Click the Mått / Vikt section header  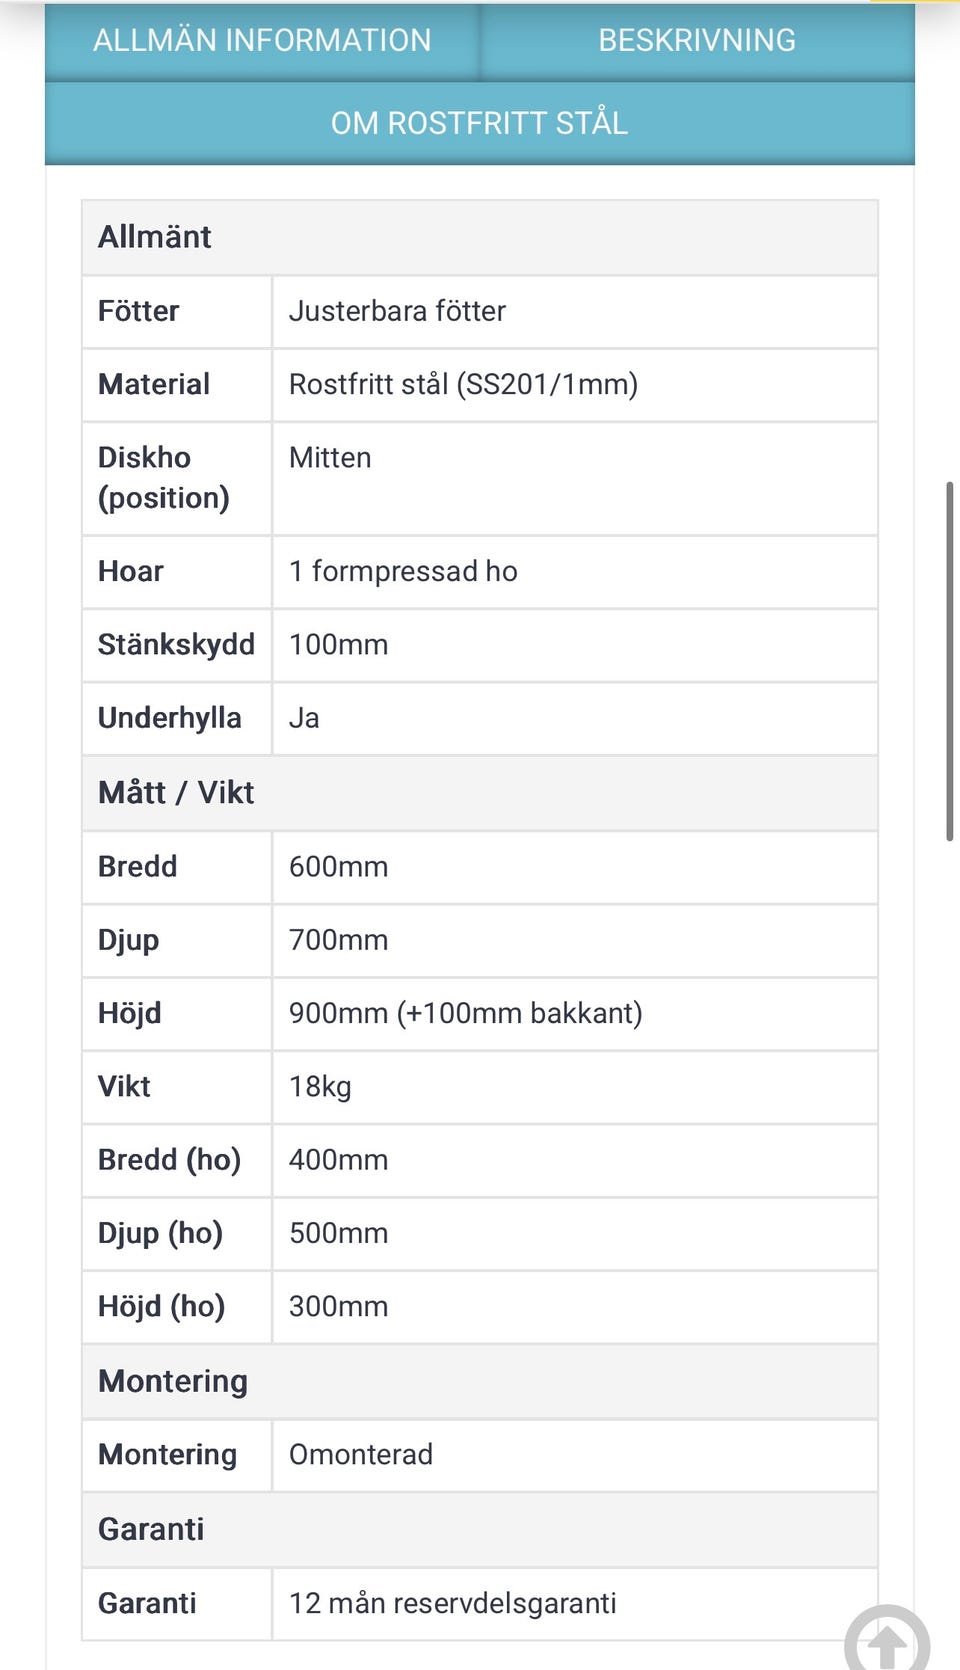point(176,793)
